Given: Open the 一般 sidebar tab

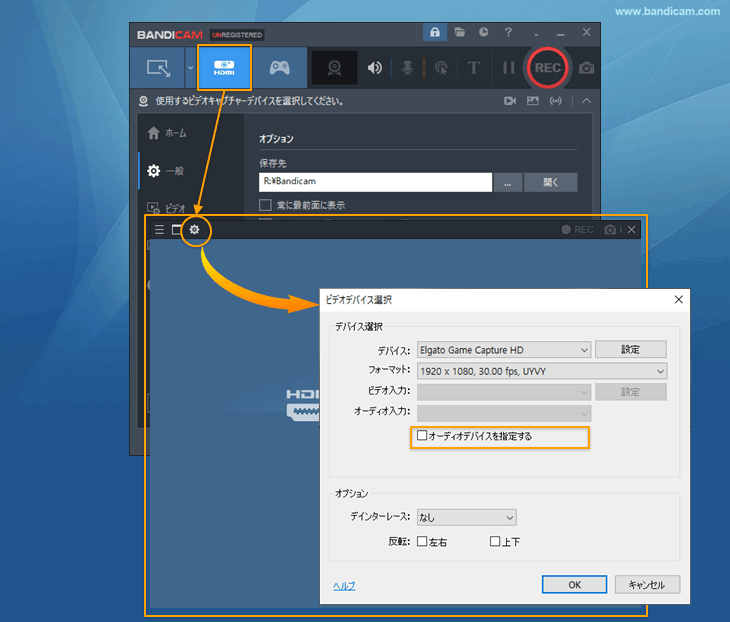Looking at the screenshot, I should click(x=166, y=171).
